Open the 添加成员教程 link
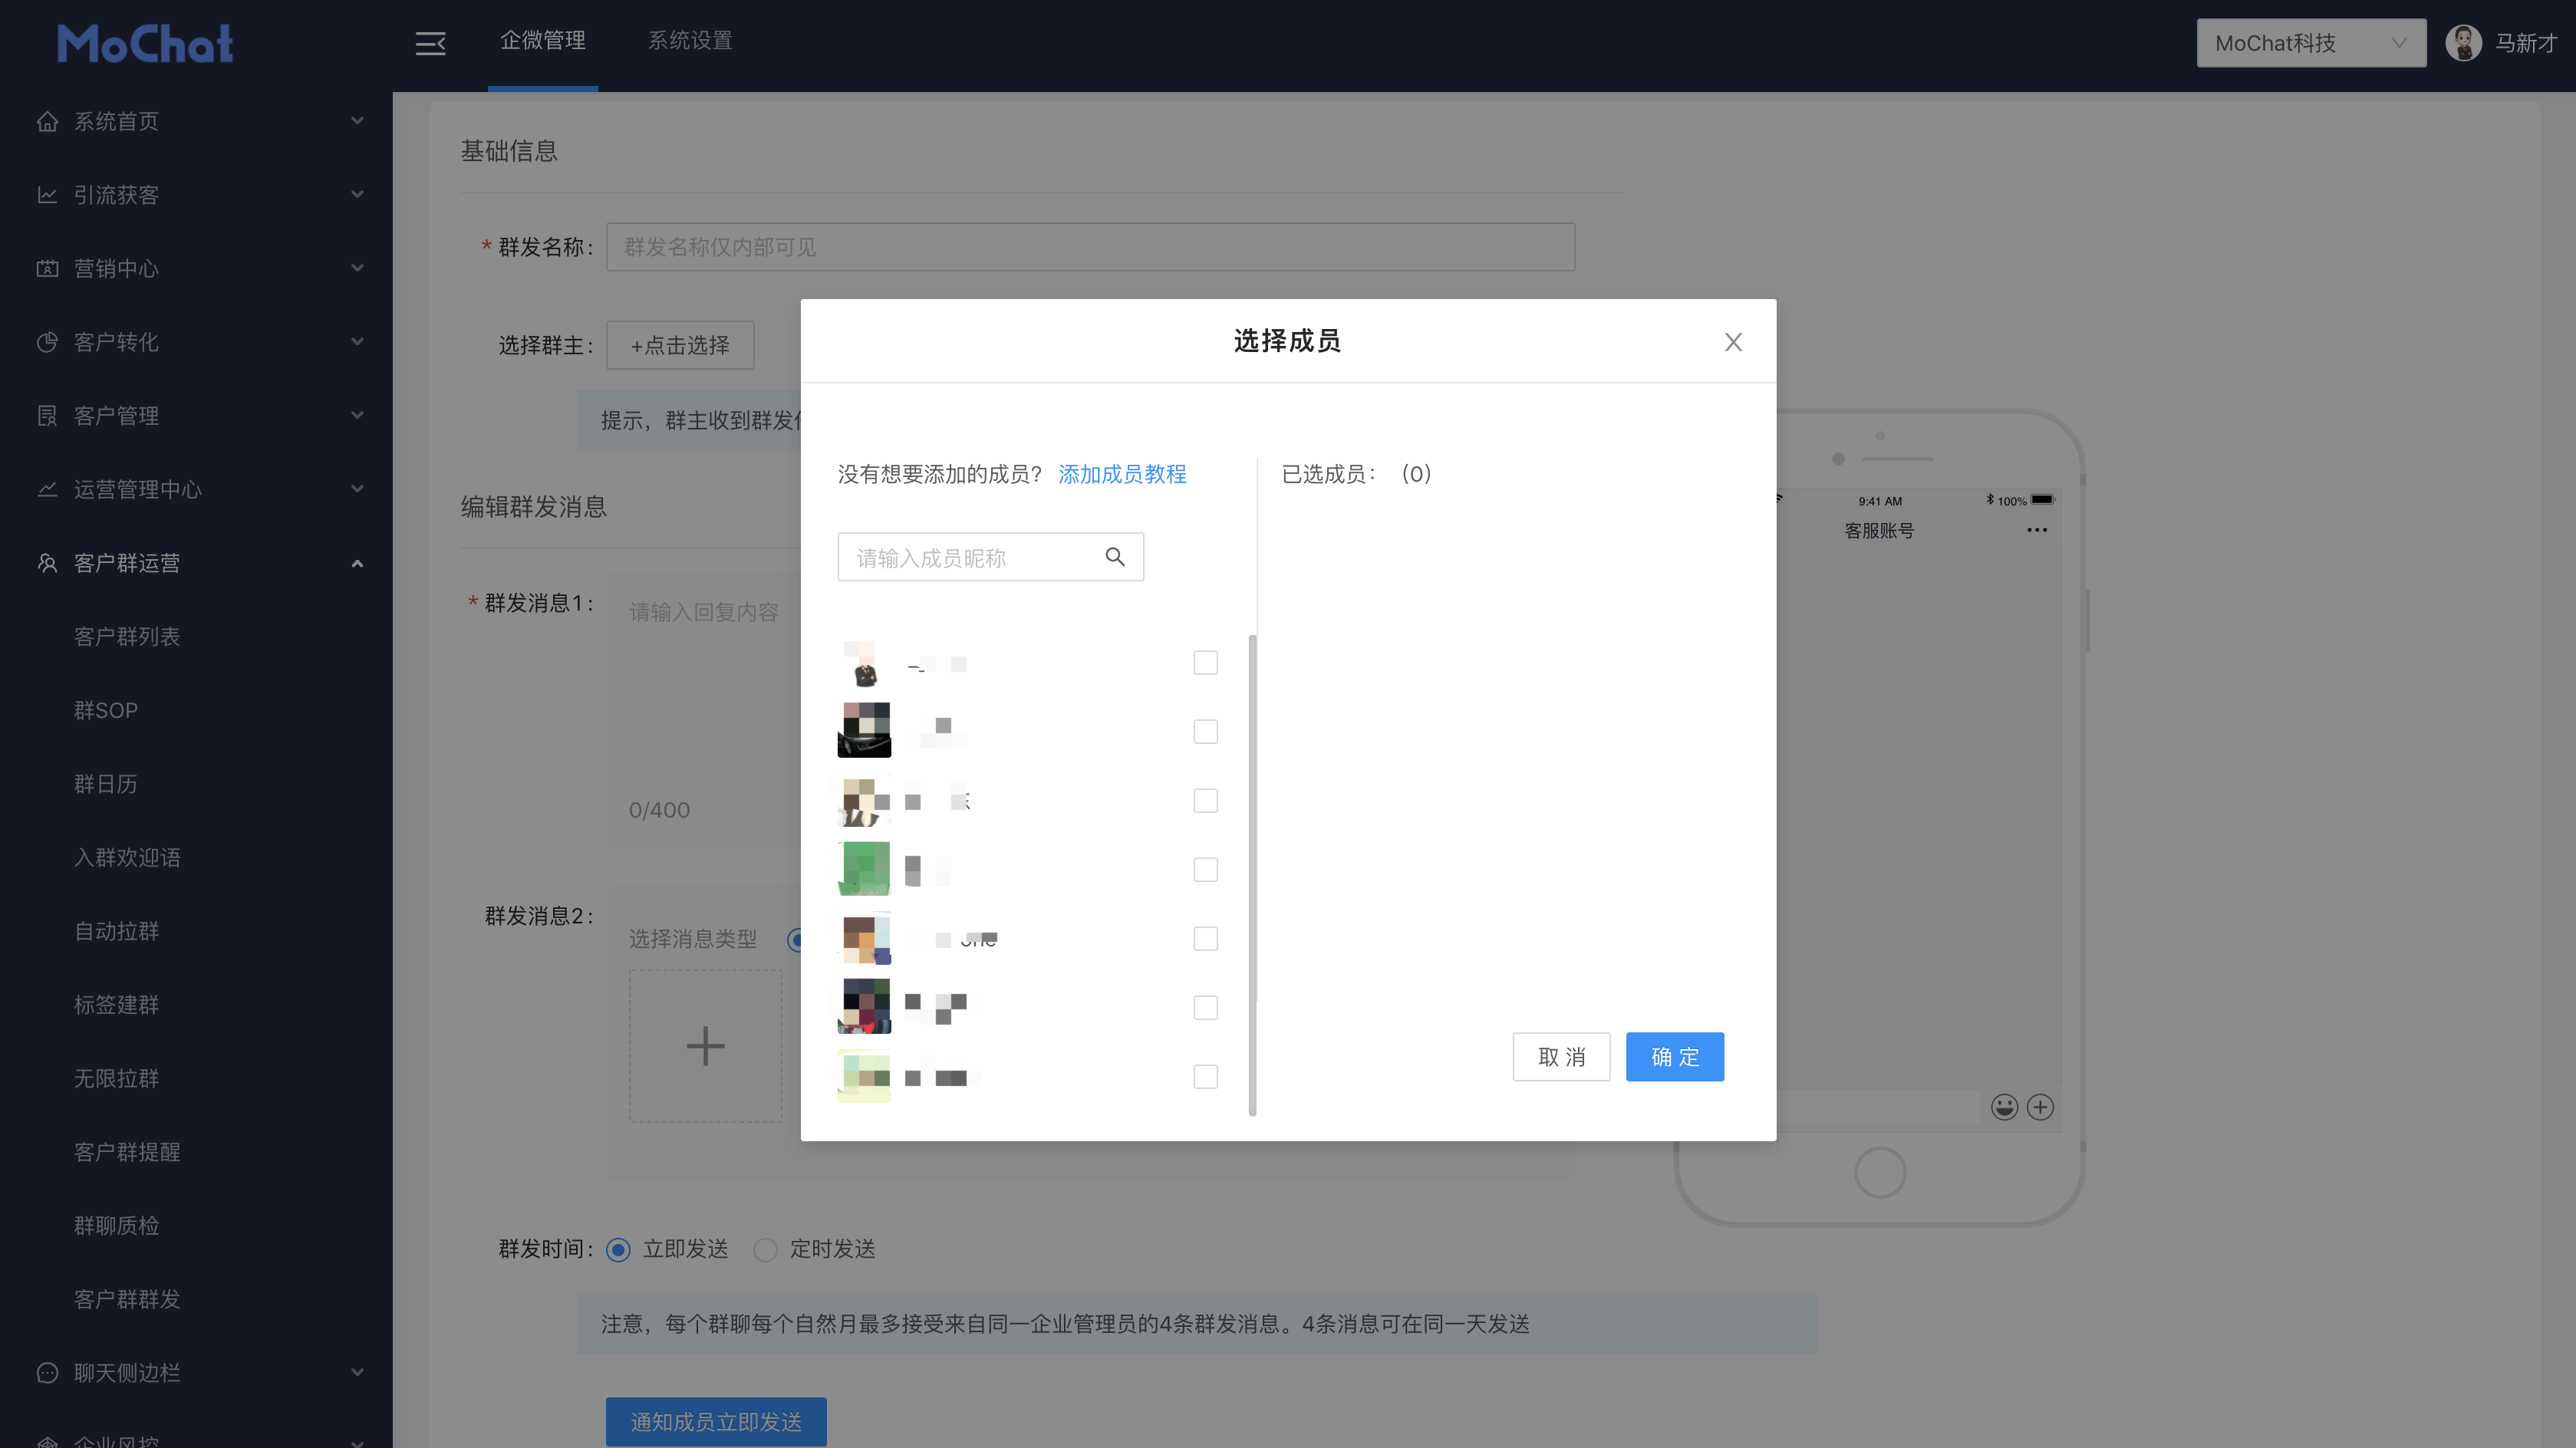Viewport: 2576px width, 1448px height. click(1122, 474)
